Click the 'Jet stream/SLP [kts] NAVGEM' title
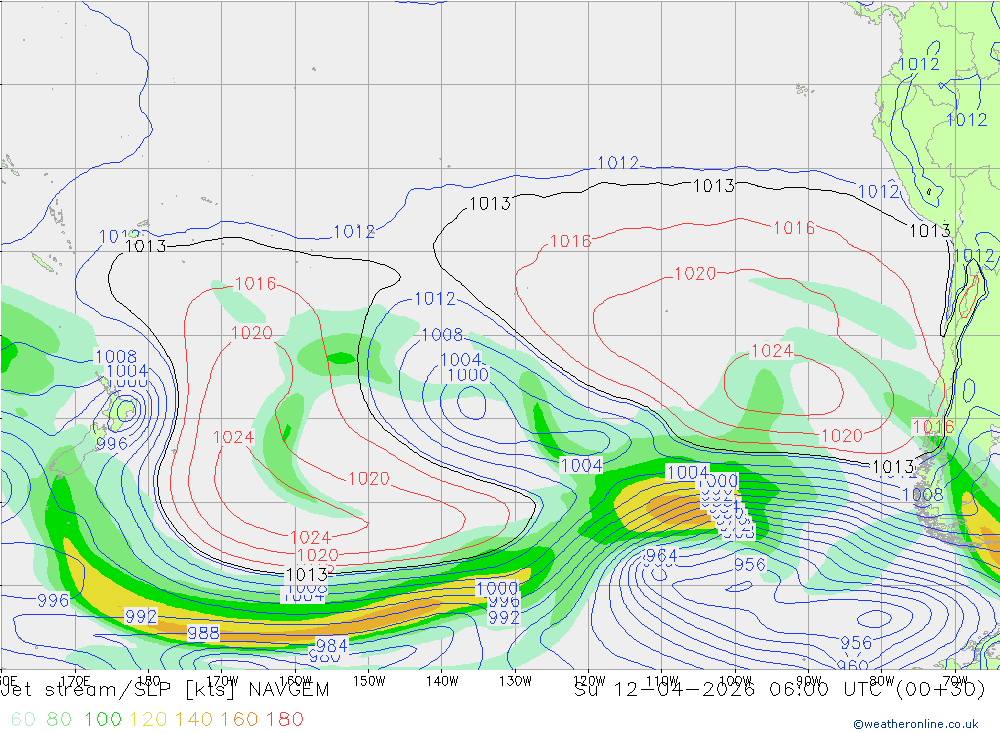This screenshot has width=1000, height=733. coord(165,690)
